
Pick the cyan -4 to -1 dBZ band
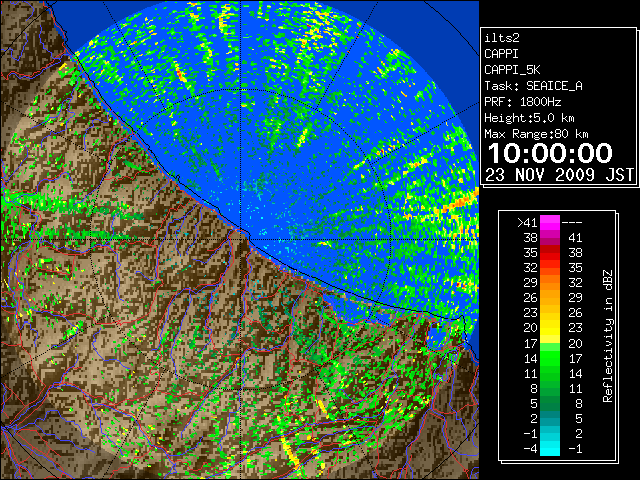pyautogui.click(x=550, y=448)
